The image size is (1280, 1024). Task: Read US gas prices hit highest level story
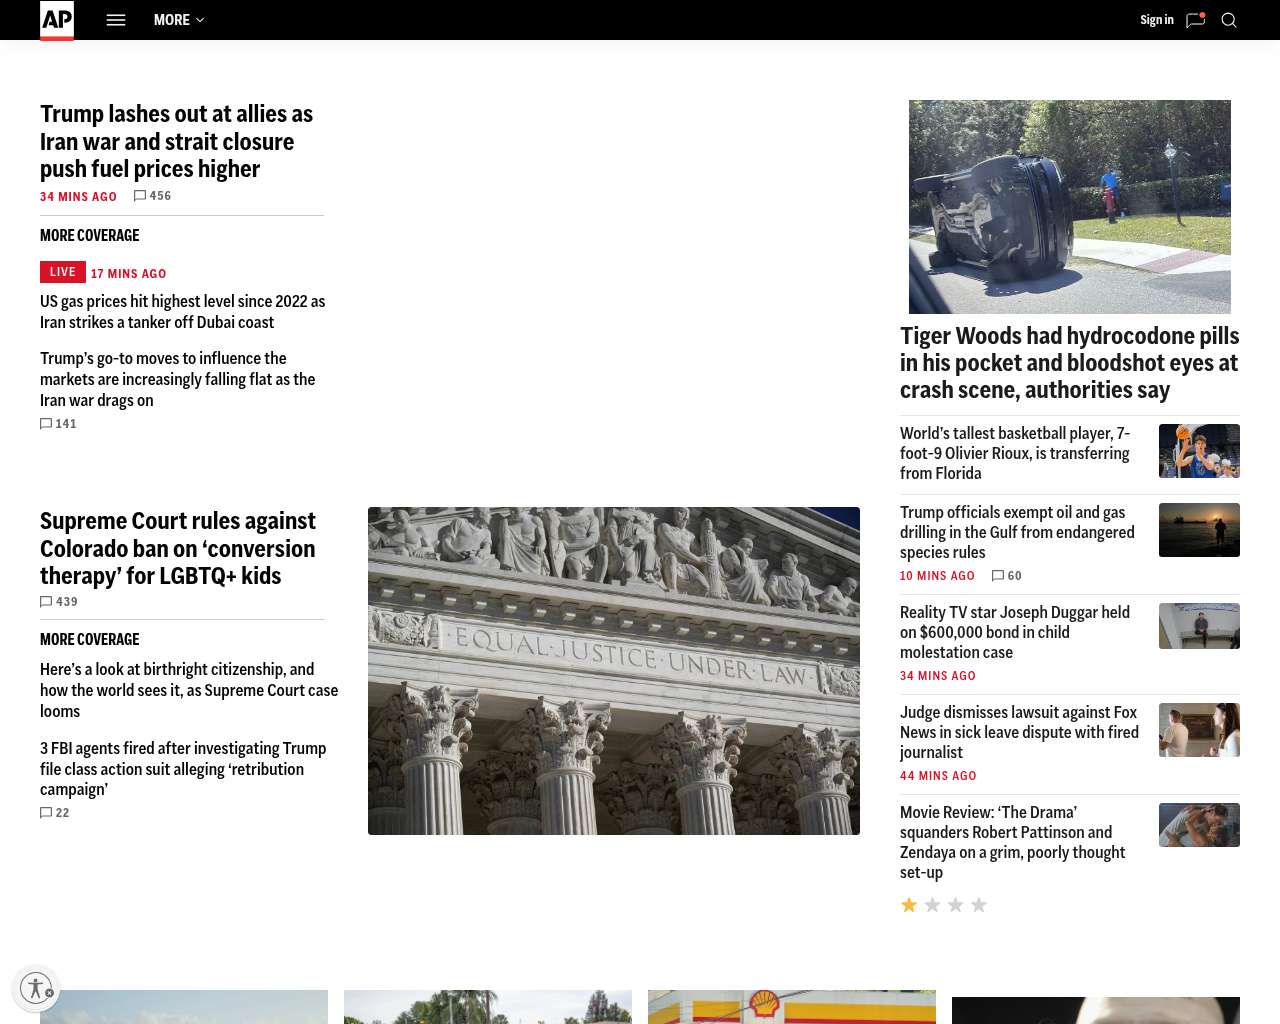pos(182,312)
